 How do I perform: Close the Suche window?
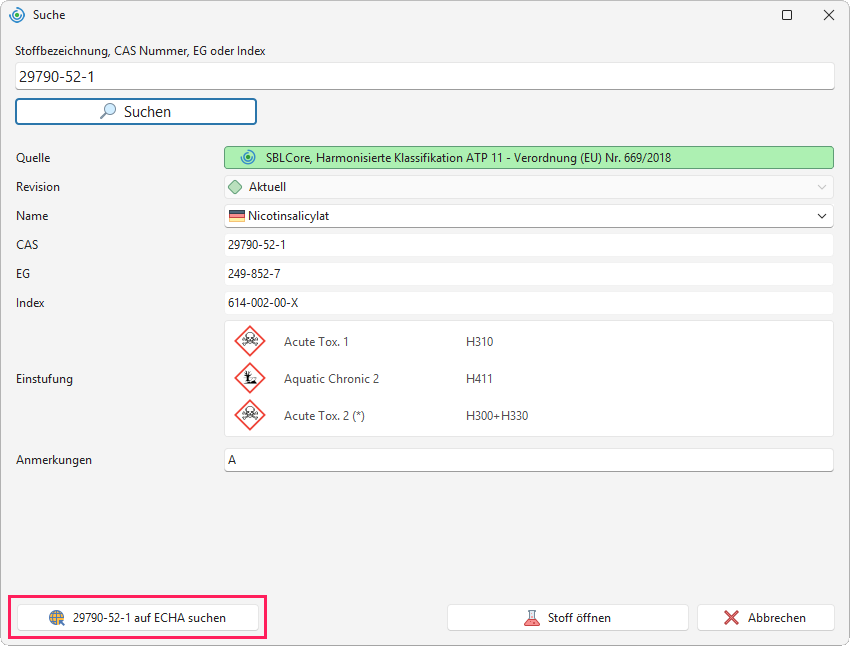pyautogui.click(x=829, y=15)
